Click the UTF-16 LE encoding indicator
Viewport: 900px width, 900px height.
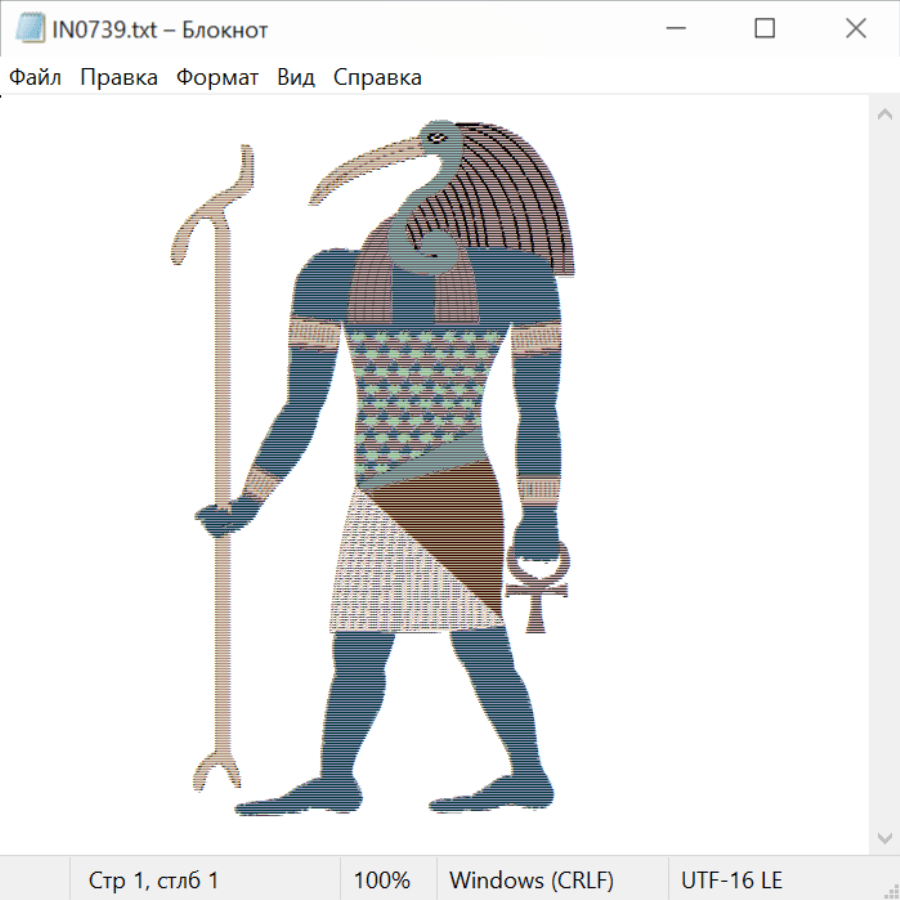(731, 880)
